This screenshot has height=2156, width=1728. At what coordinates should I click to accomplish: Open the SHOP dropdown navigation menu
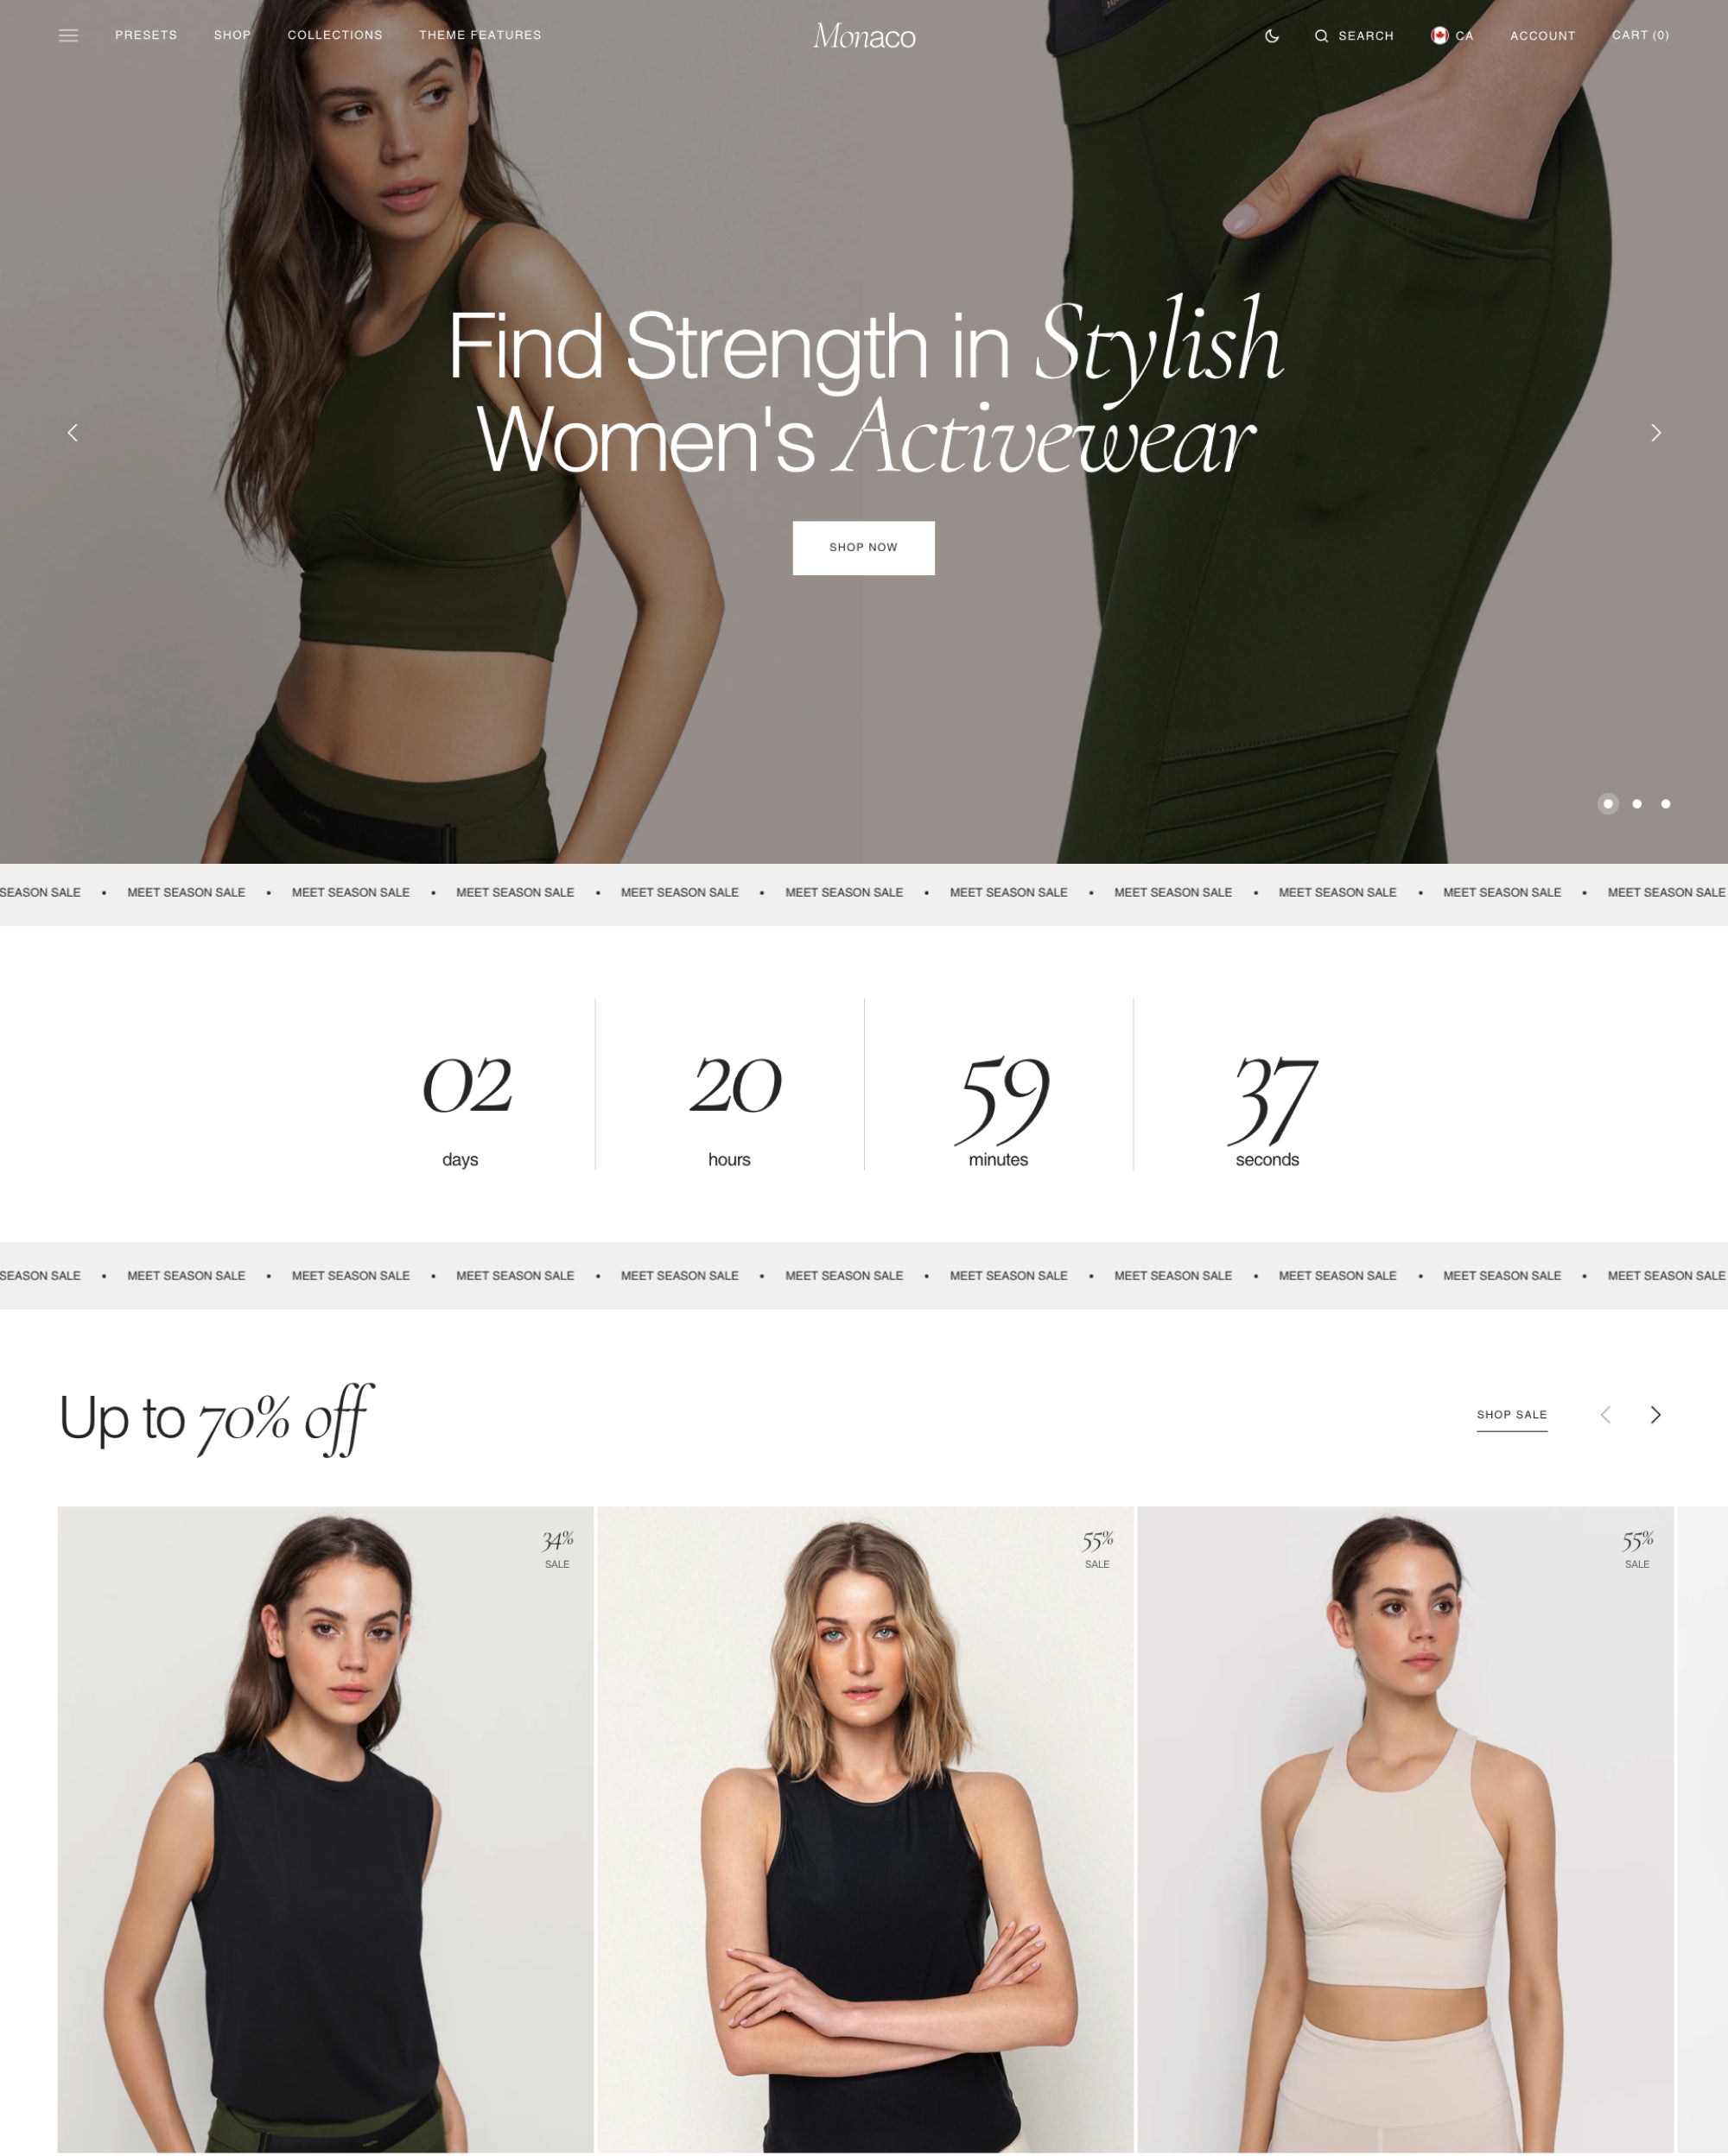231,35
